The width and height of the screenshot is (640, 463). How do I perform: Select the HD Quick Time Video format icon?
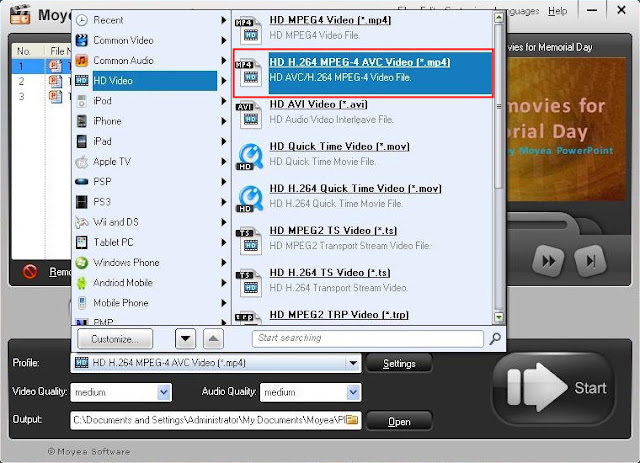coord(250,156)
